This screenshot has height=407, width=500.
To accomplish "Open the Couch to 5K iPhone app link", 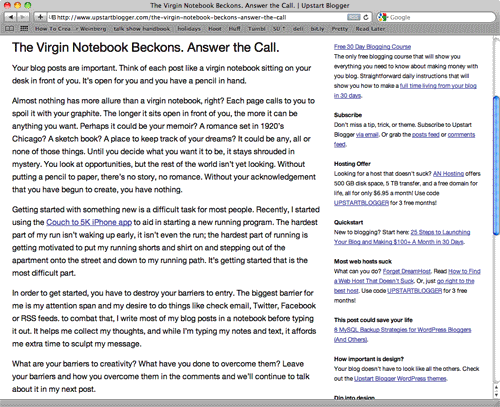I will coord(89,222).
